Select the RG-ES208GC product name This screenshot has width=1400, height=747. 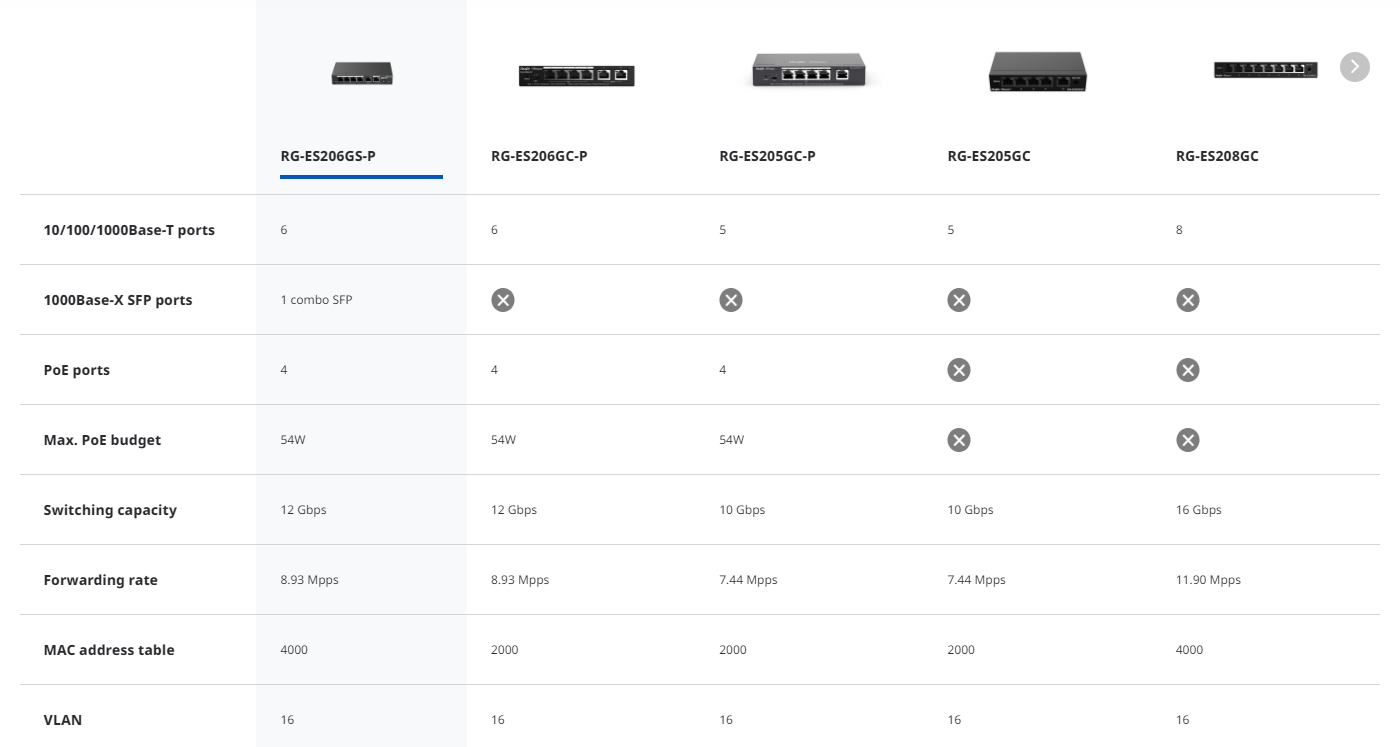click(x=1217, y=156)
